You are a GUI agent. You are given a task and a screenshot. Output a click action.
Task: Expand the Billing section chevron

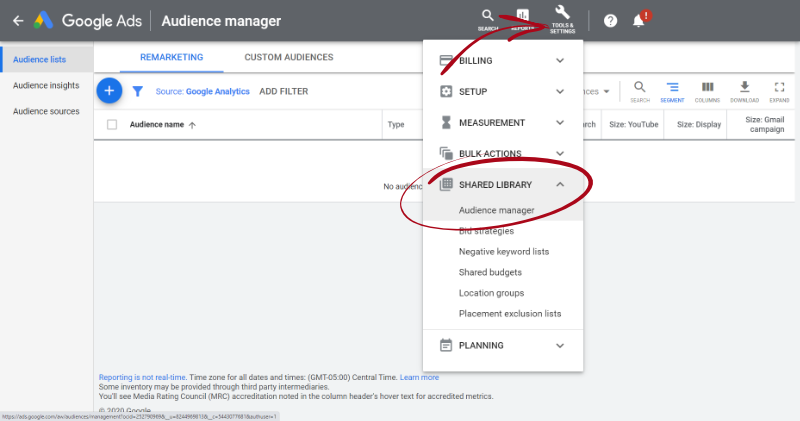(x=560, y=60)
